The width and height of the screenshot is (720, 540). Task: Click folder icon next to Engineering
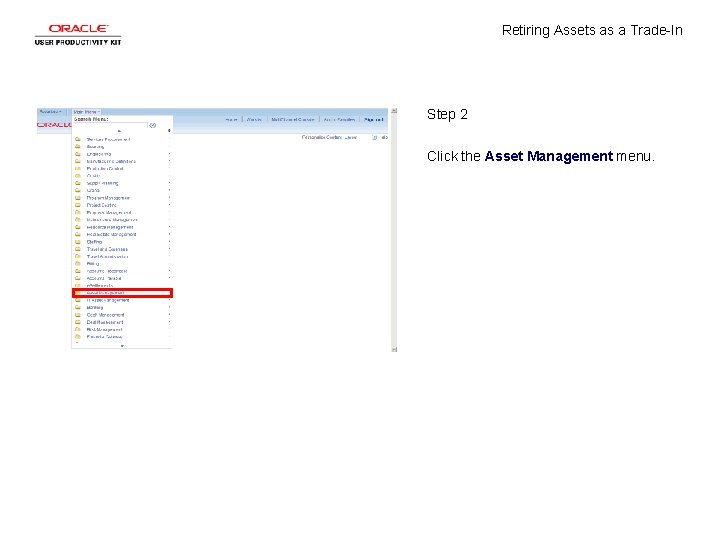pos(78,154)
